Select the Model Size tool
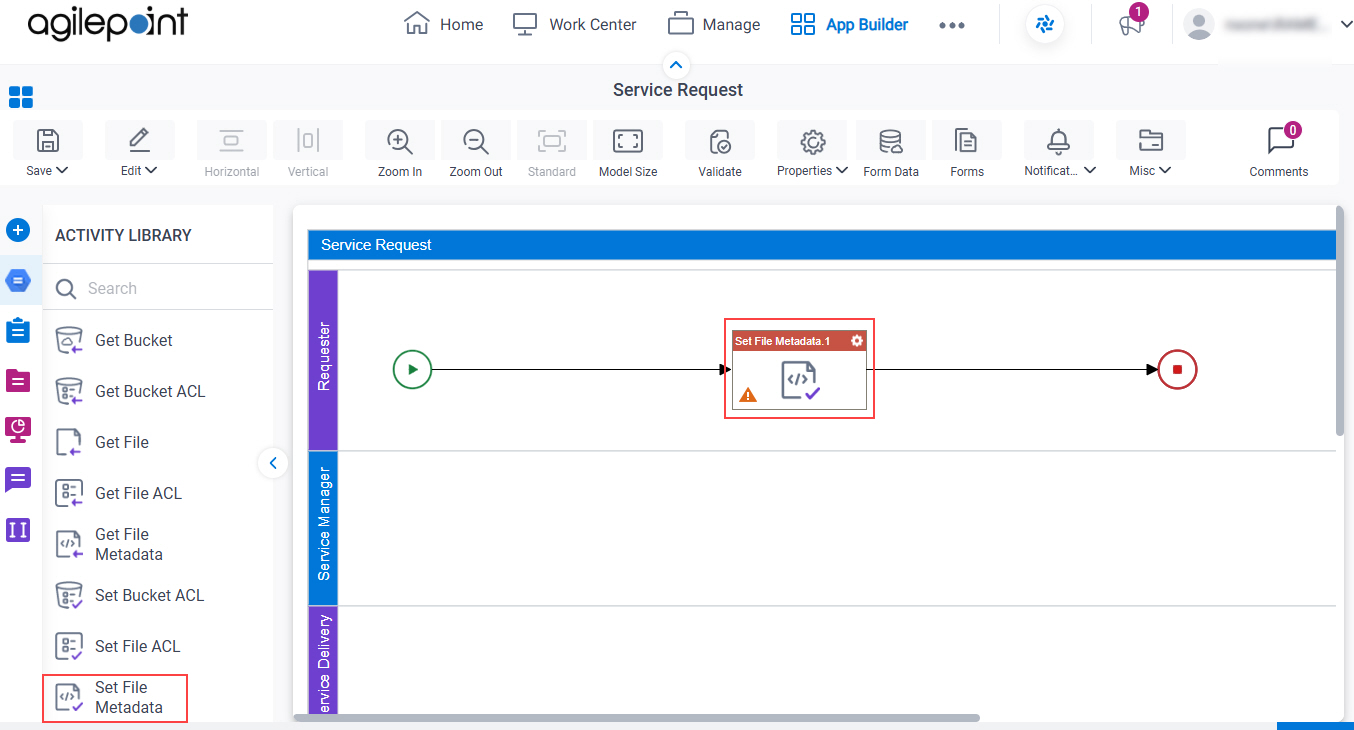The width and height of the screenshot is (1354, 730). click(628, 140)
